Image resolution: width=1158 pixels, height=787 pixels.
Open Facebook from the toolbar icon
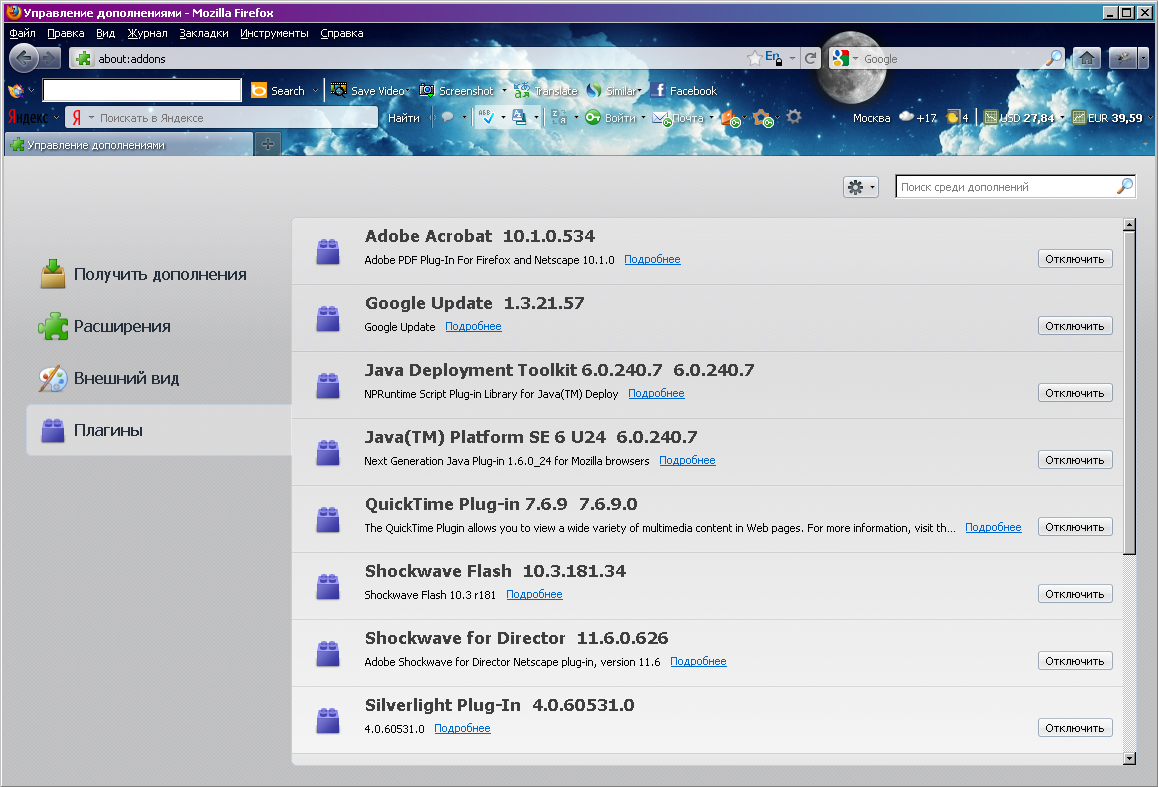[x=658, y=90]
